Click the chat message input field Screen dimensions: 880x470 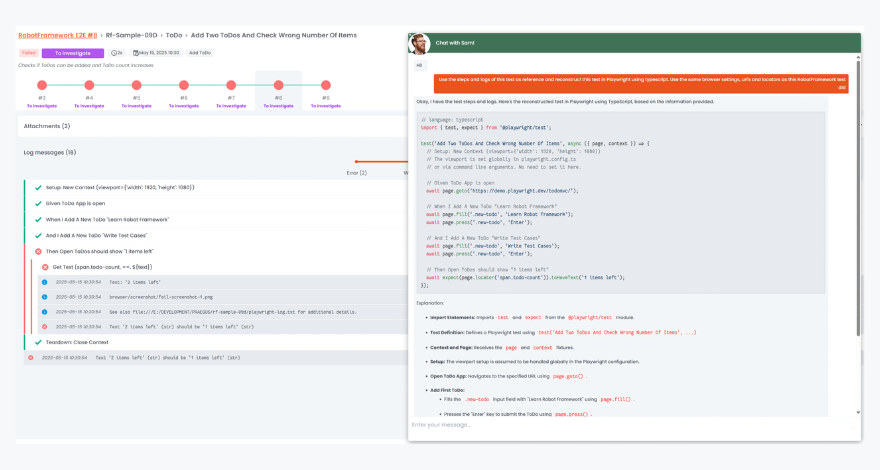point(630,425)
